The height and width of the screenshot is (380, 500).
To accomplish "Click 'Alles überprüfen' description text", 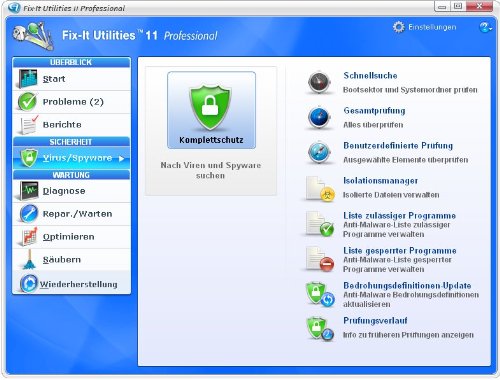I will pos(373,125).
